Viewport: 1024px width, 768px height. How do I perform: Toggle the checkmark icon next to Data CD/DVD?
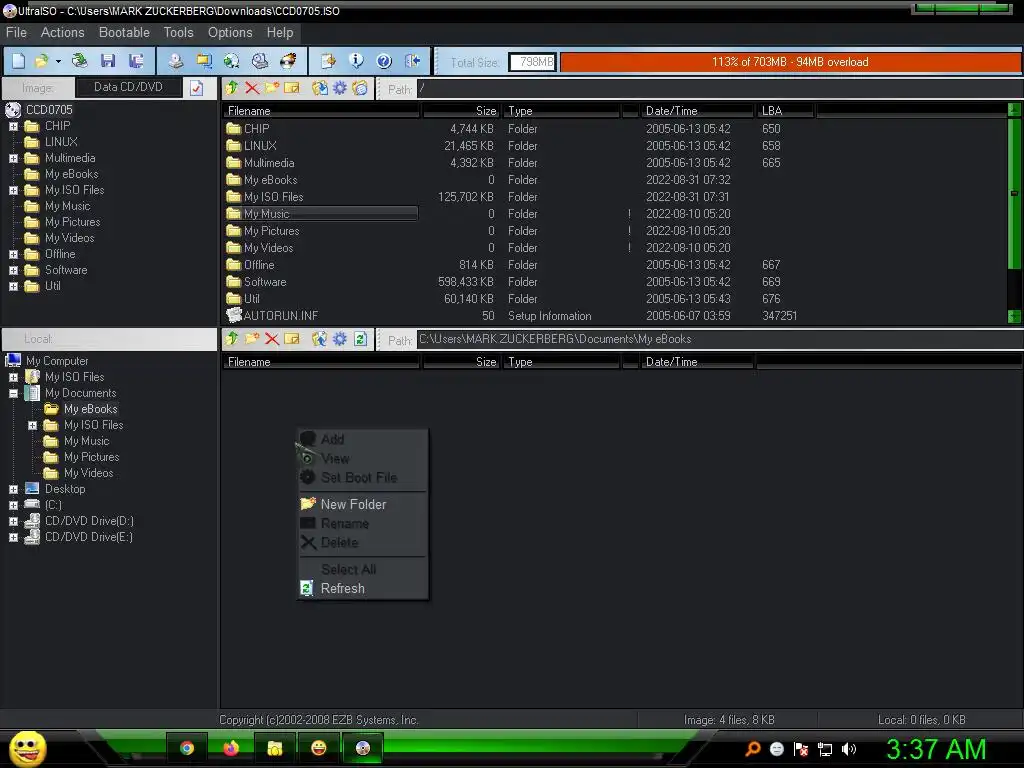point(197,88)
